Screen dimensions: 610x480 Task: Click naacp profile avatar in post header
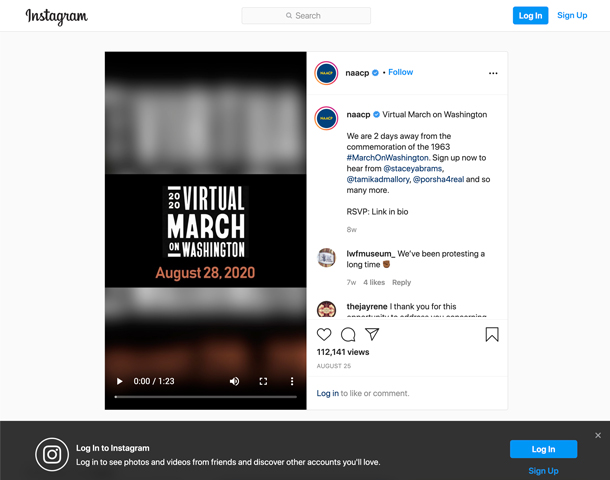coord(326,73)
